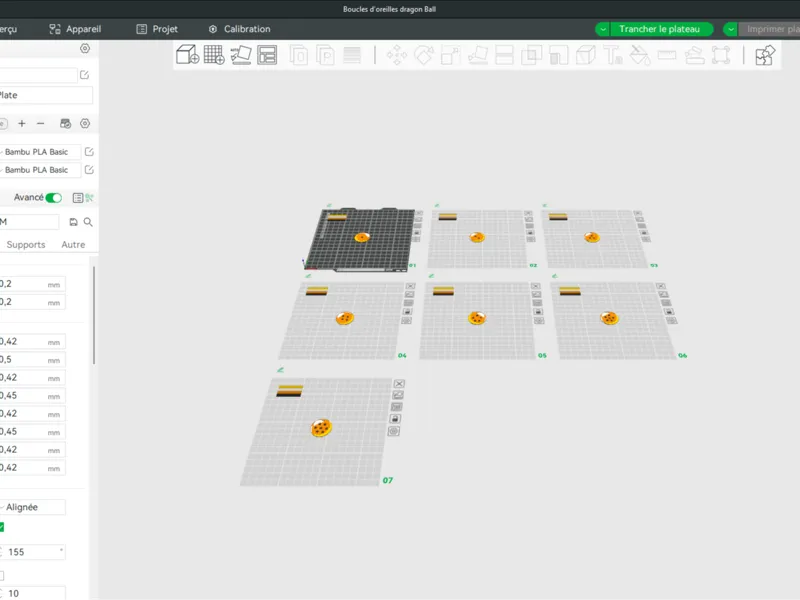The width and height of the screenshot is (800, 600).
Task: Edit plate 07 name with pencil icon
Action: [x=280, y=369]
